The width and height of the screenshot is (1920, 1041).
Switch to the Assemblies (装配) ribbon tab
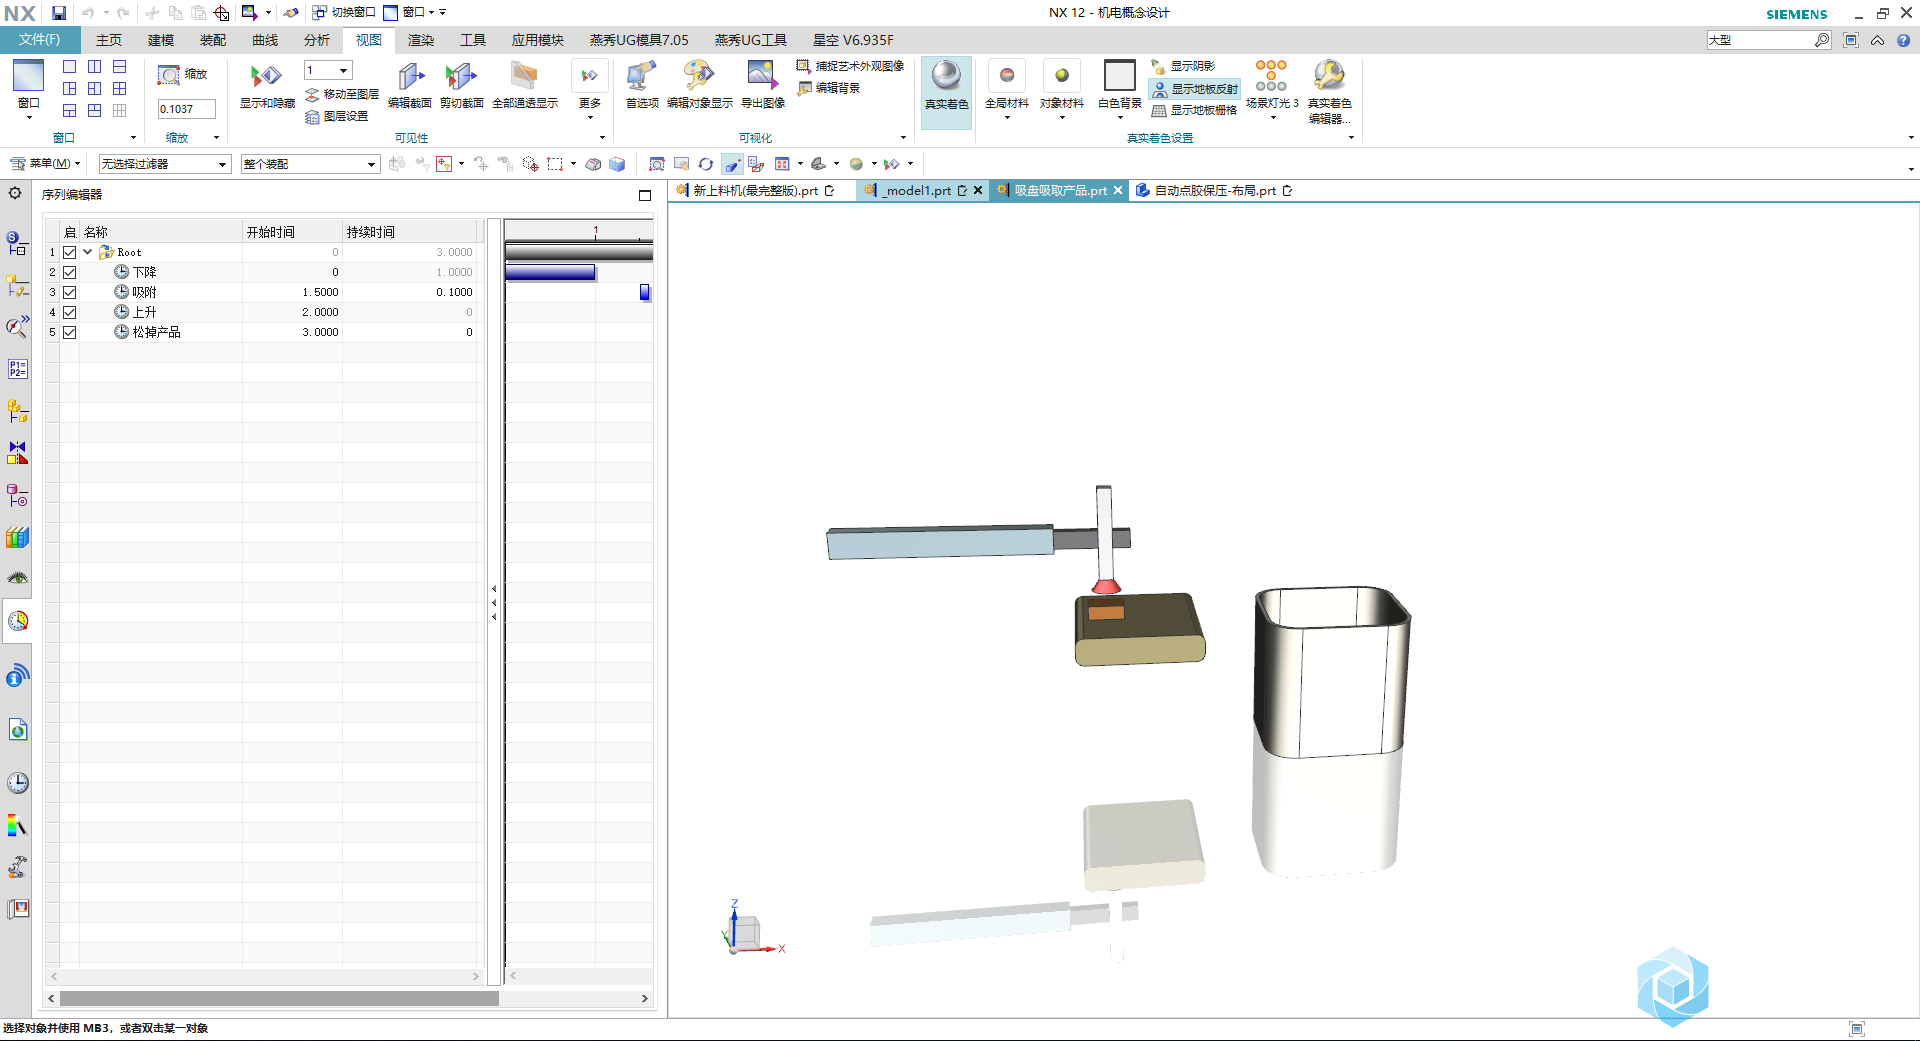213,40
